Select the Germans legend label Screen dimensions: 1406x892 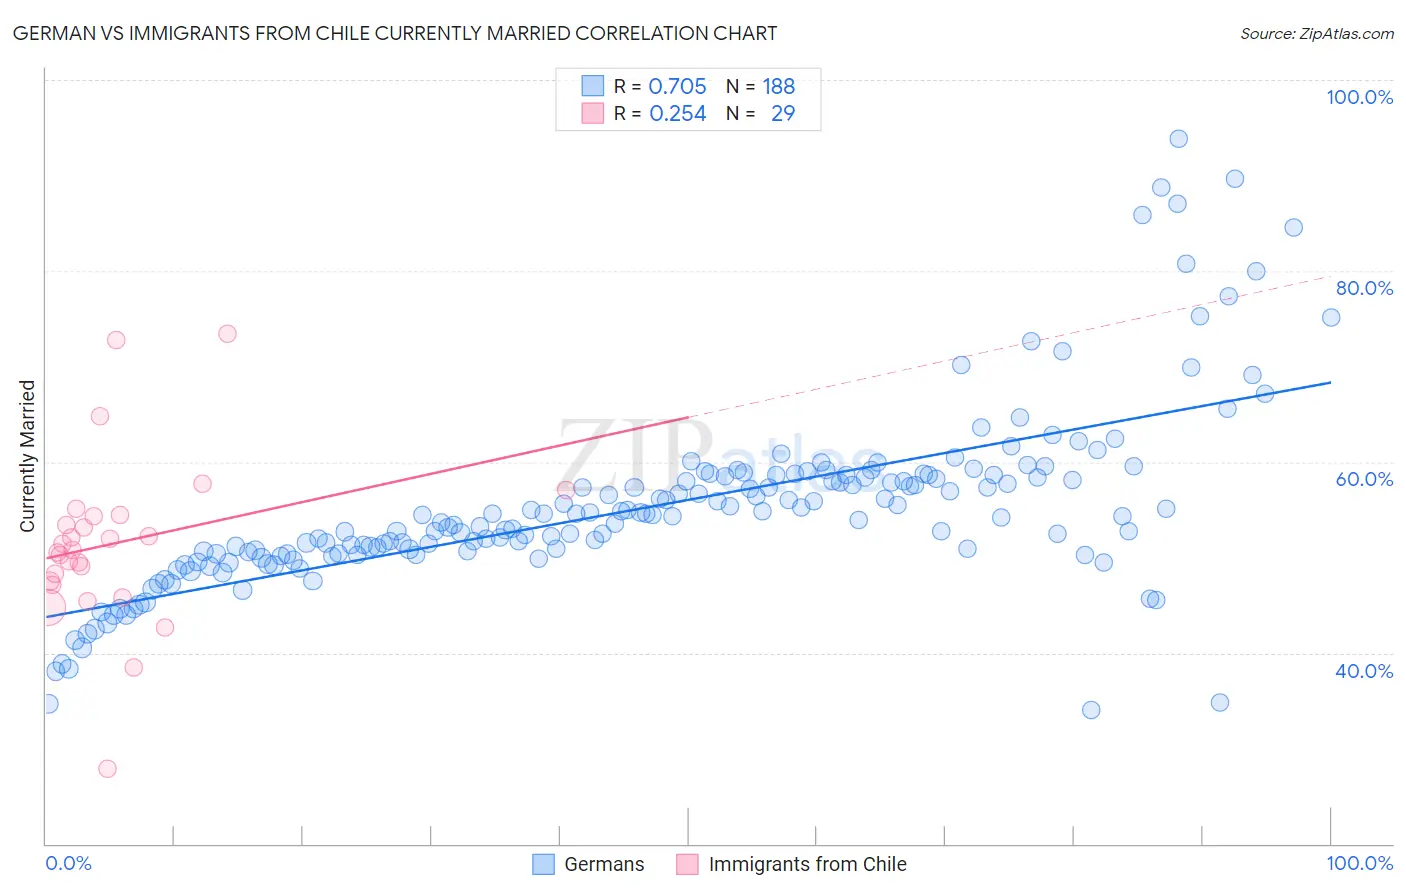click(x=604, y=864)
